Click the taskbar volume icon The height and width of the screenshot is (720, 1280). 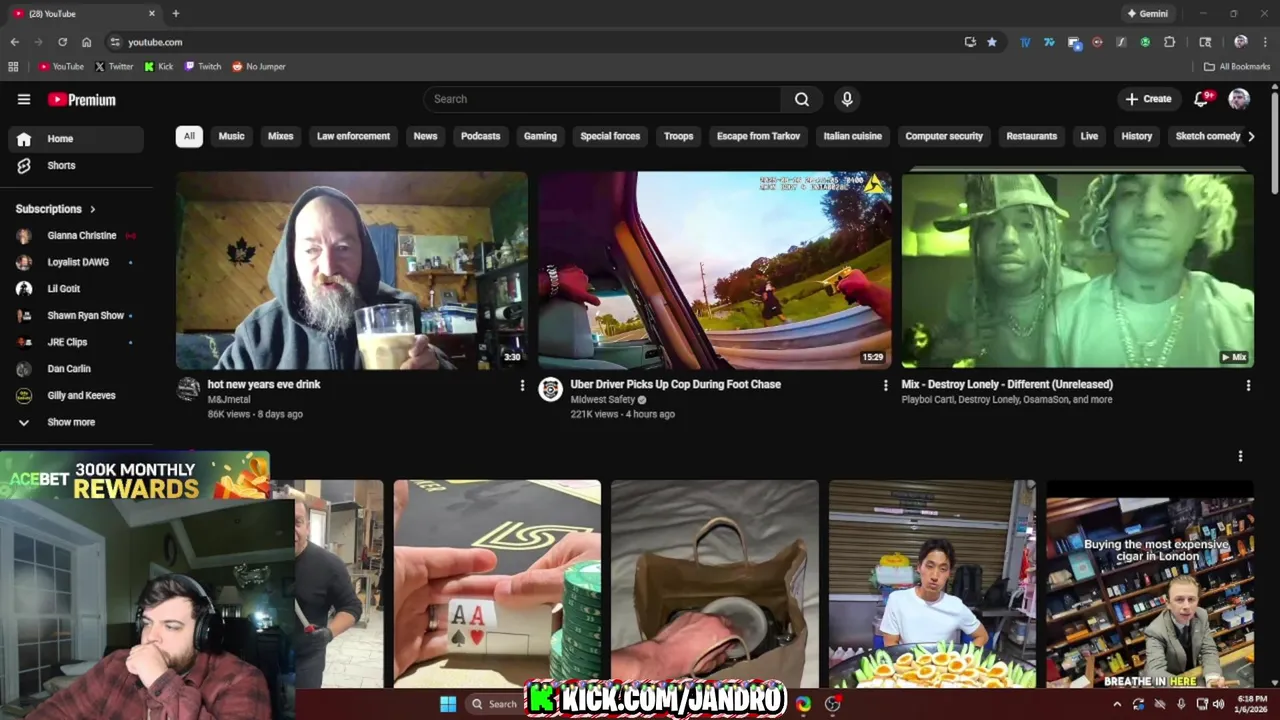pos(1218,704)
